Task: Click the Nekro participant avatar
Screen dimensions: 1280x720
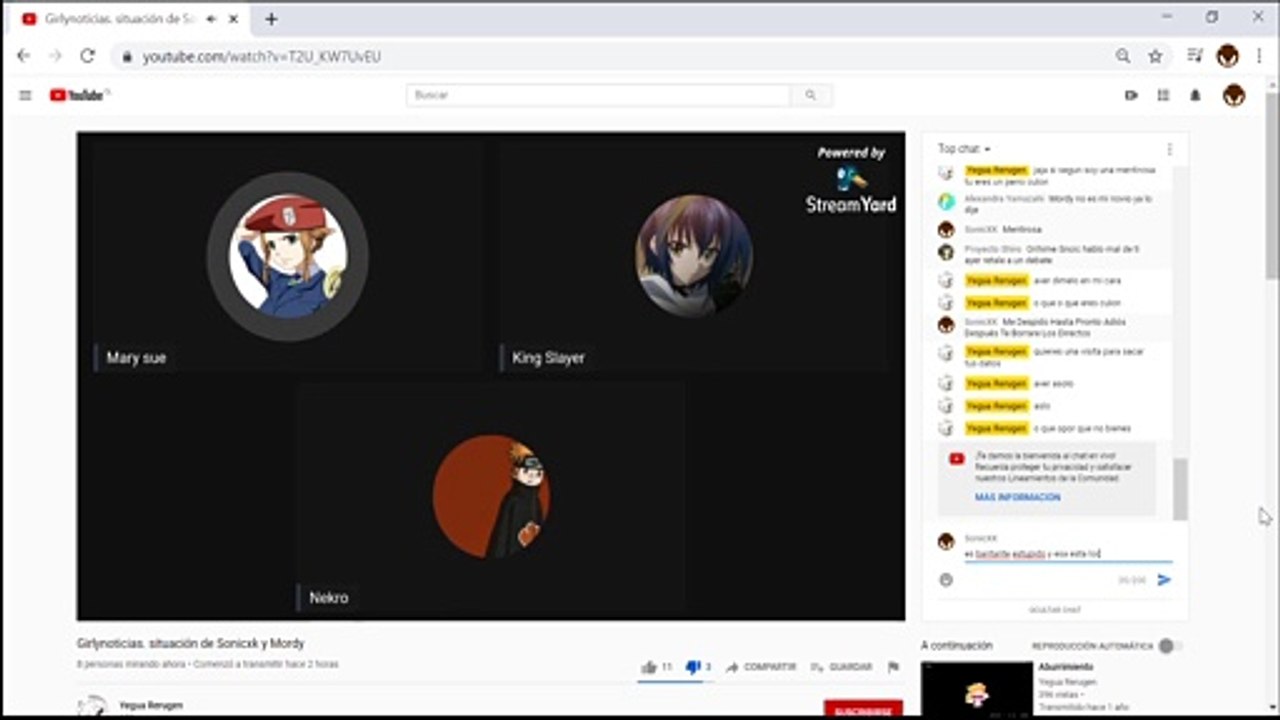Action: coord(491,496)
